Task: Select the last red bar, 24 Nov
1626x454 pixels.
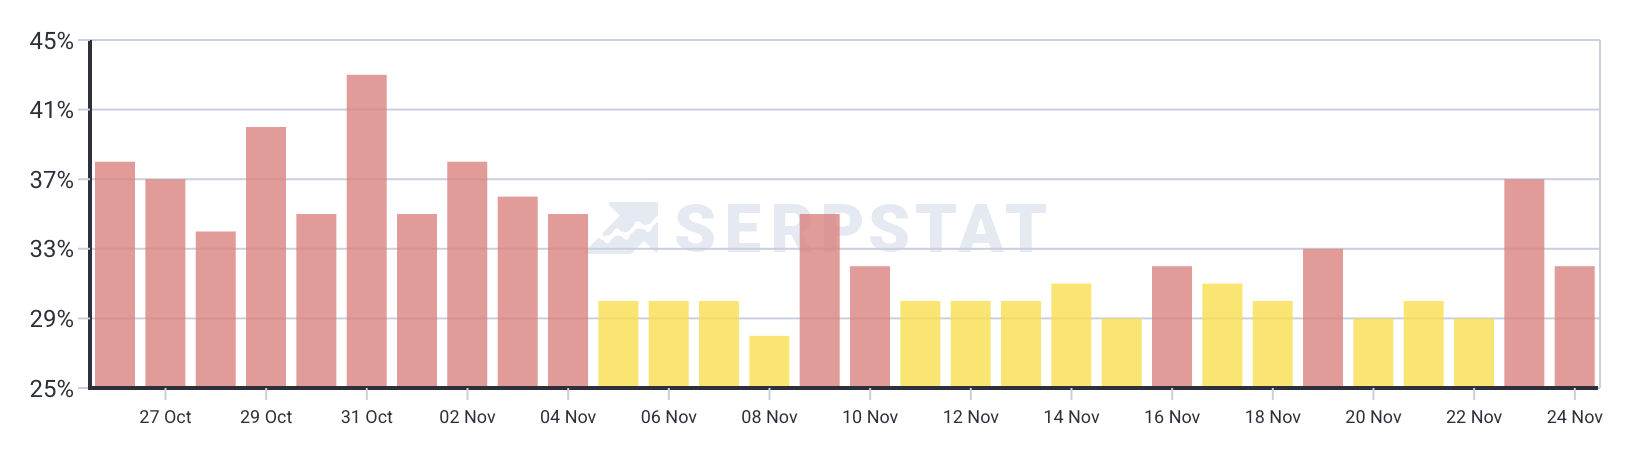Action: click(x=1574, y=326)
